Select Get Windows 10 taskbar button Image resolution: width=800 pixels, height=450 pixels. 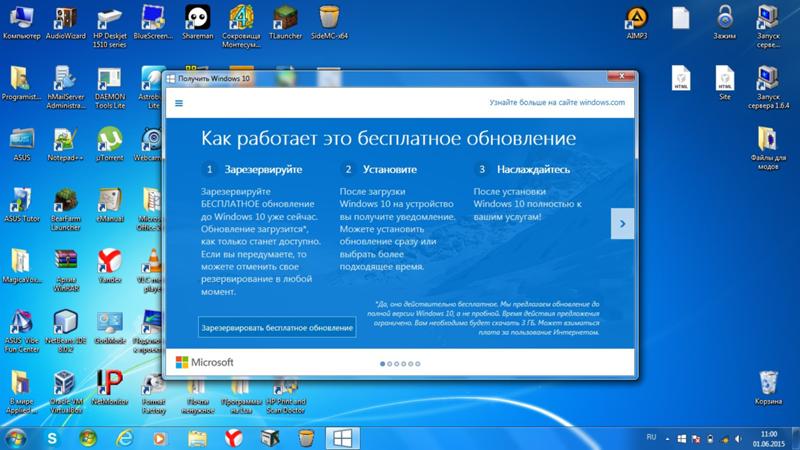[342, 438]
